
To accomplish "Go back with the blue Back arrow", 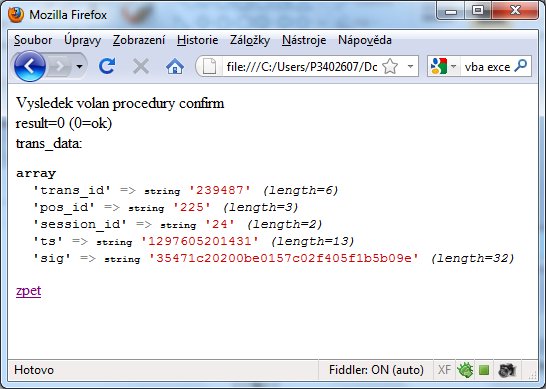I will 30,66.
